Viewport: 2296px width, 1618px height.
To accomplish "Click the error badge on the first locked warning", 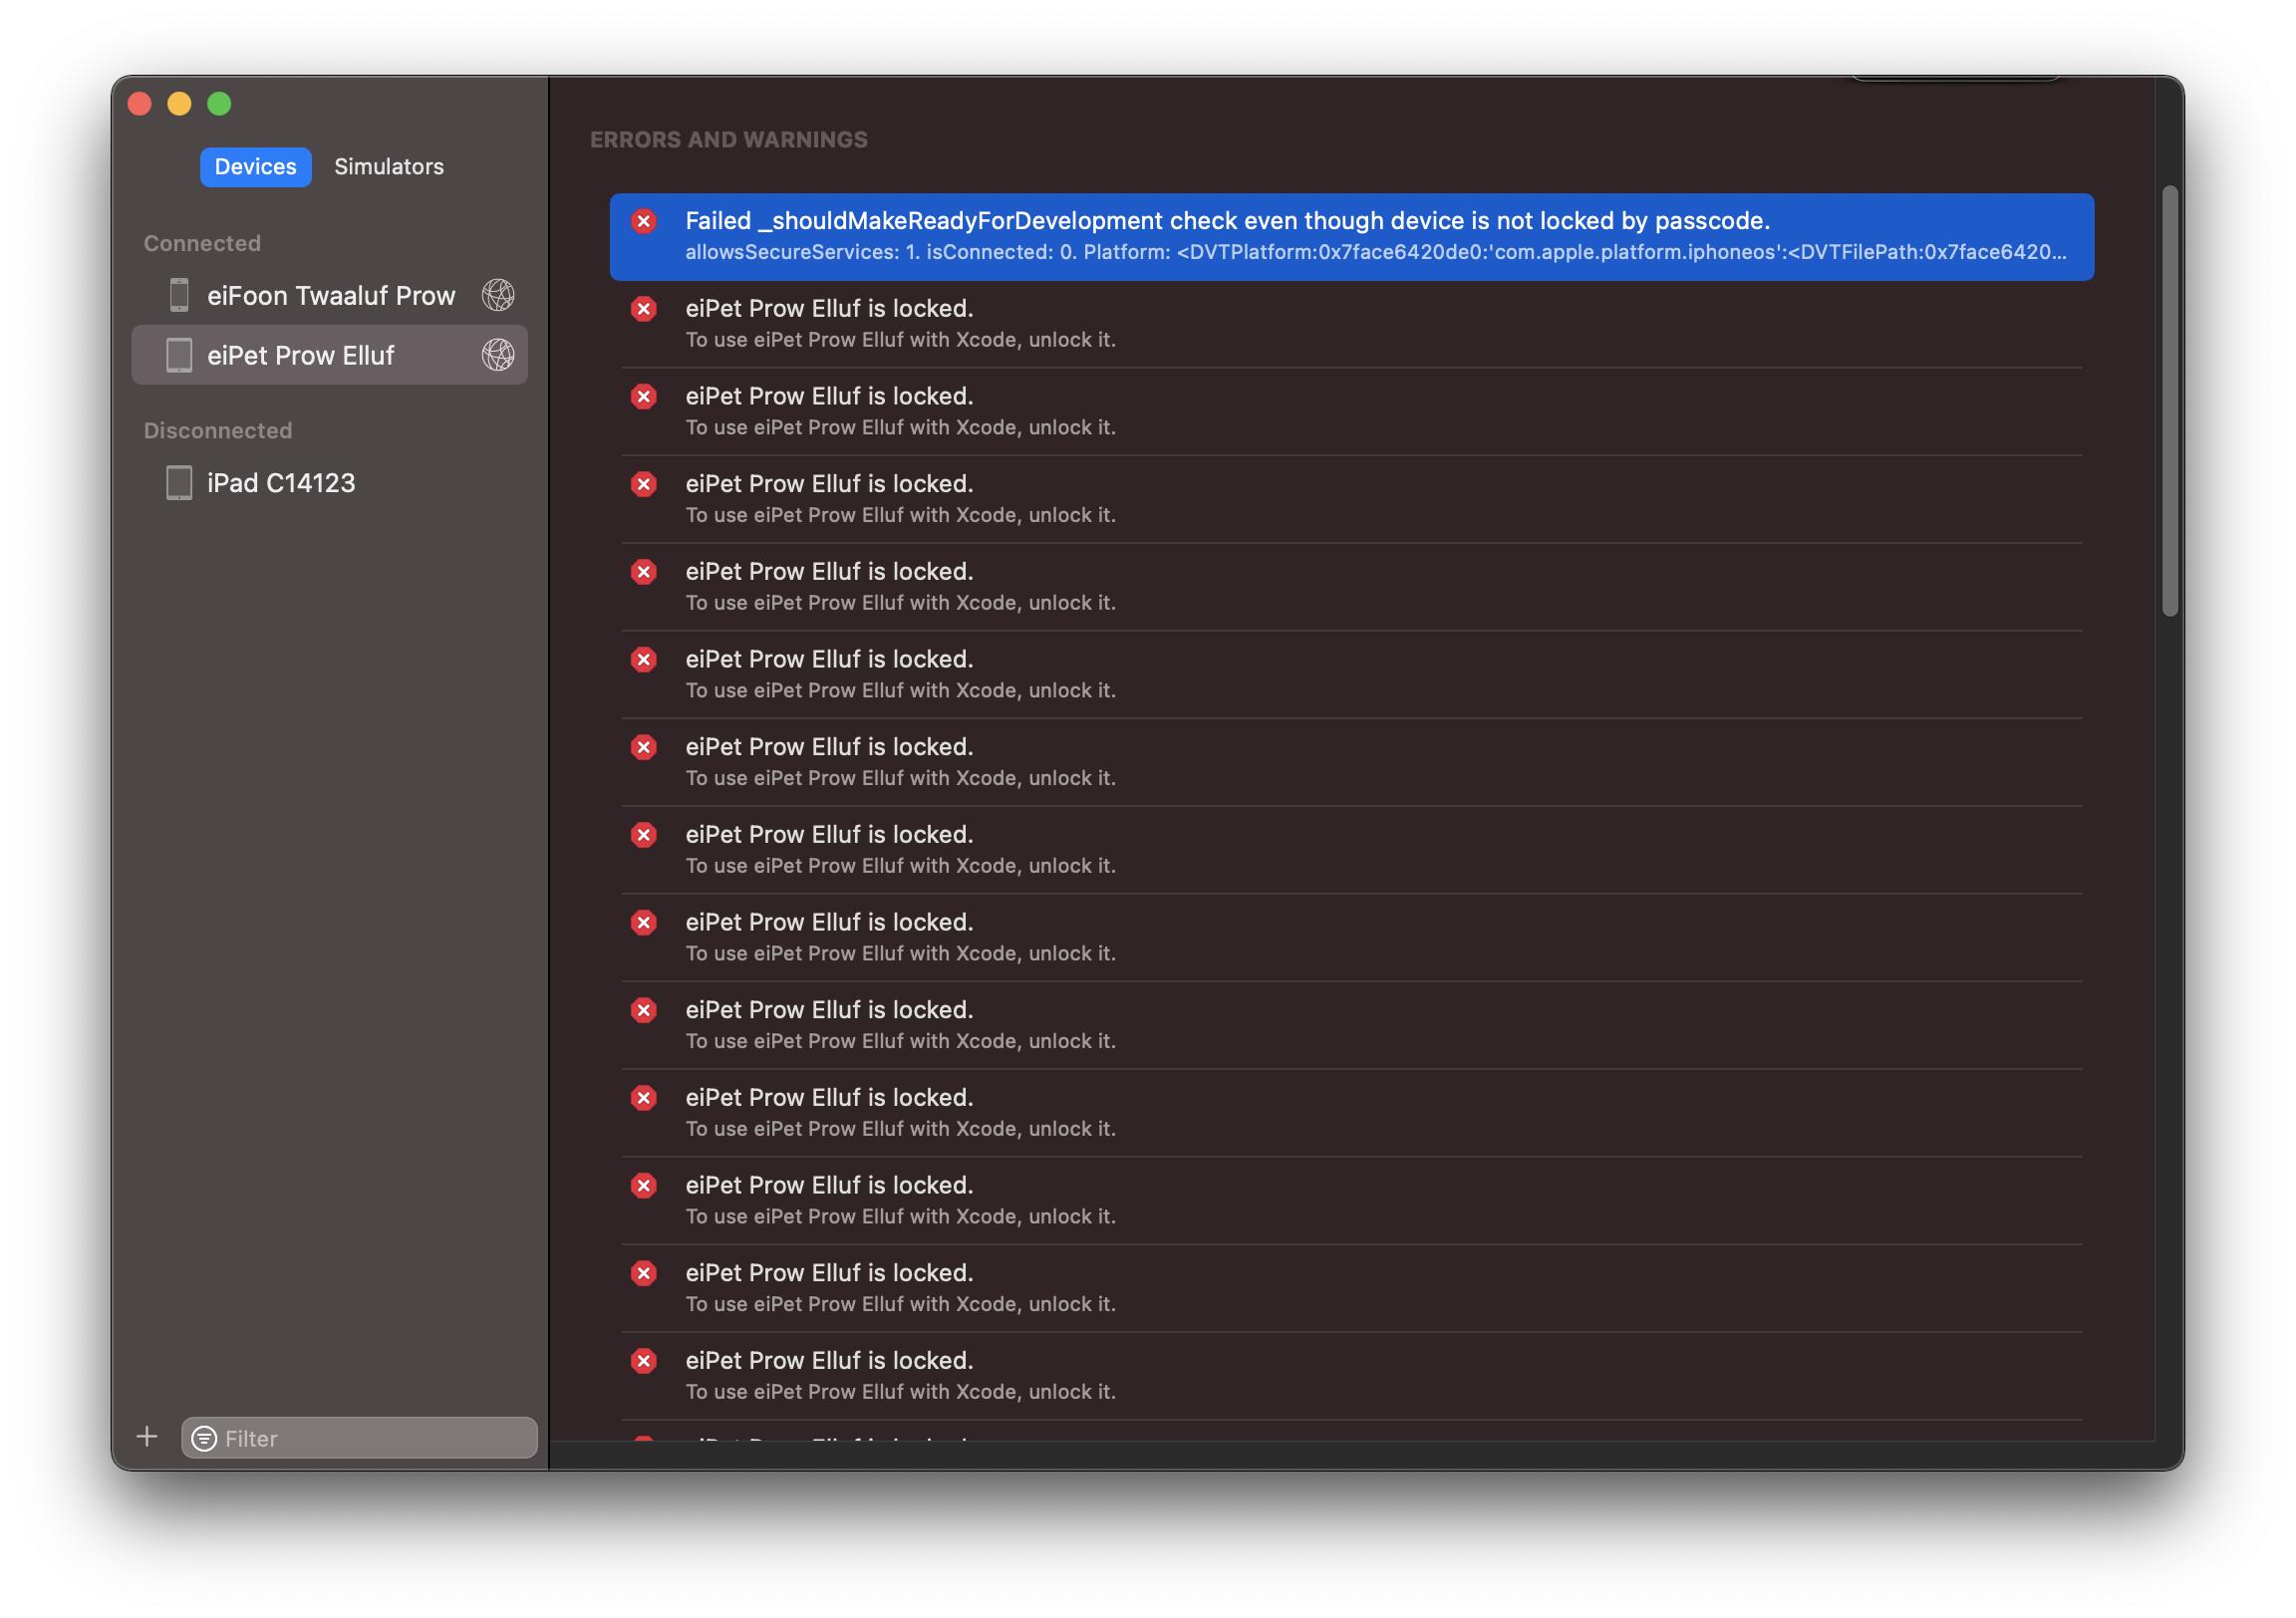I will 644,310.
